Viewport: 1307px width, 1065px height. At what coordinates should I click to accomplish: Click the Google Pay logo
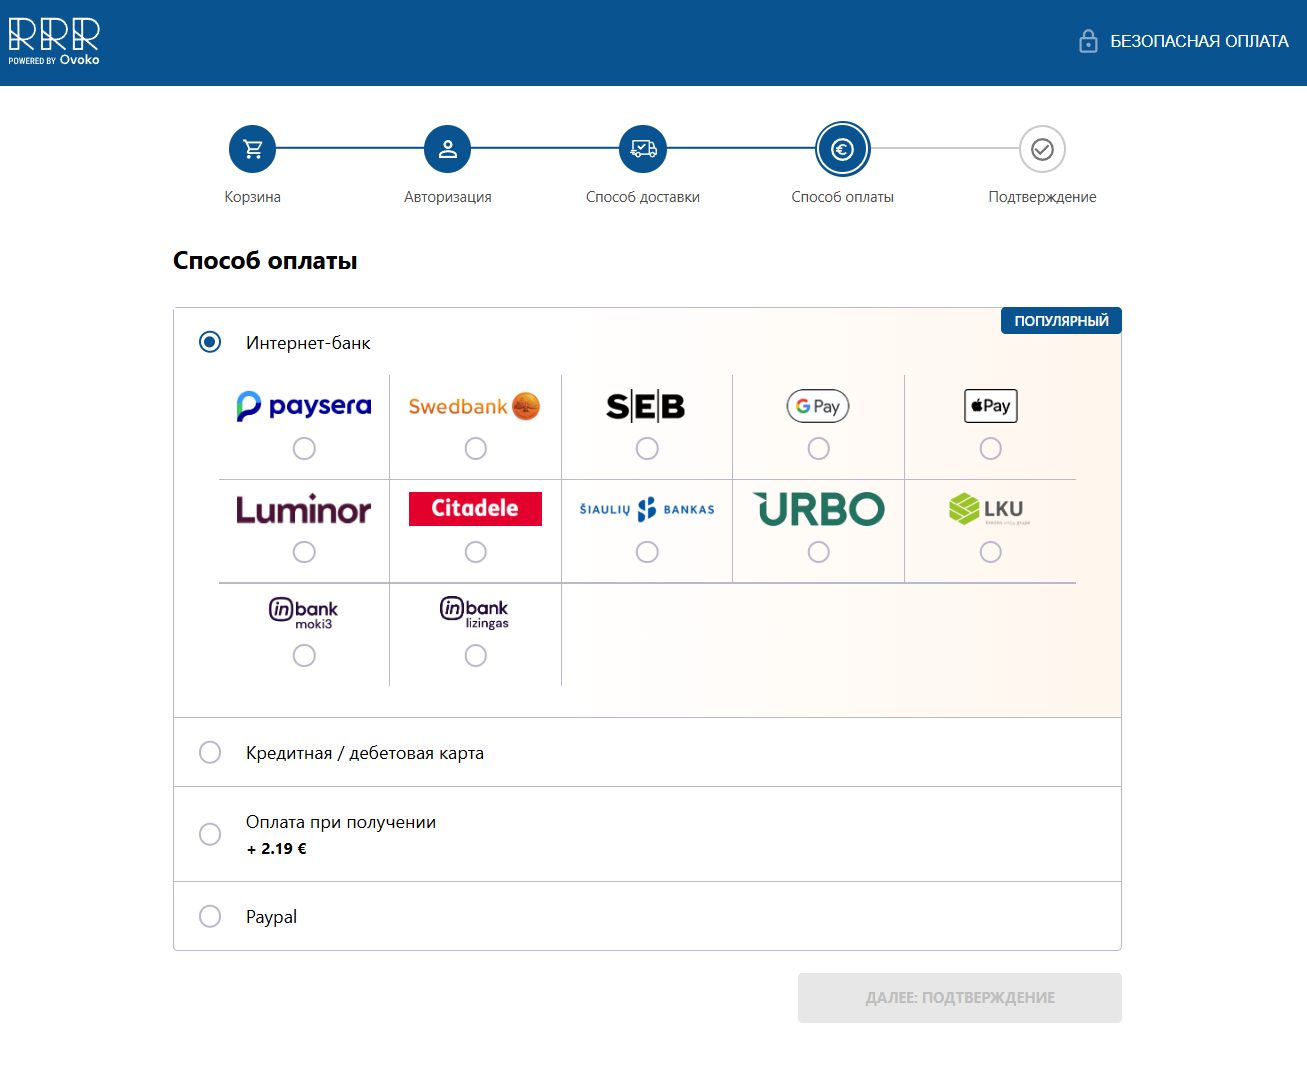818,406
